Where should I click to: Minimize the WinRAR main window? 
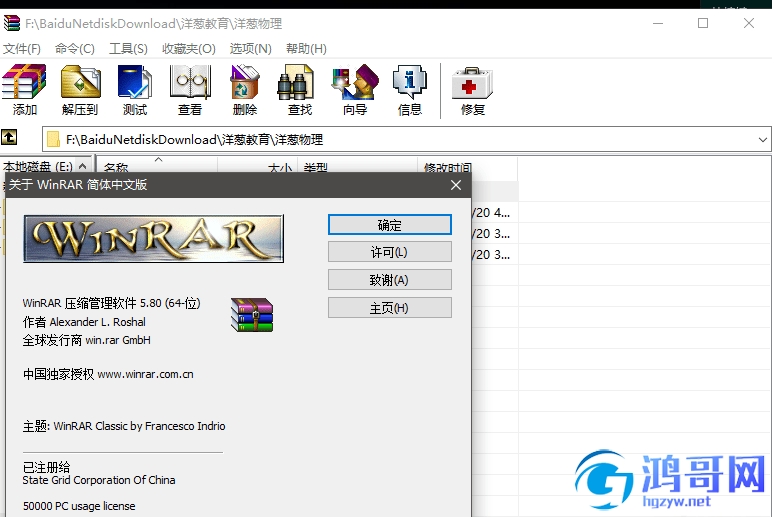click(658, 23)
